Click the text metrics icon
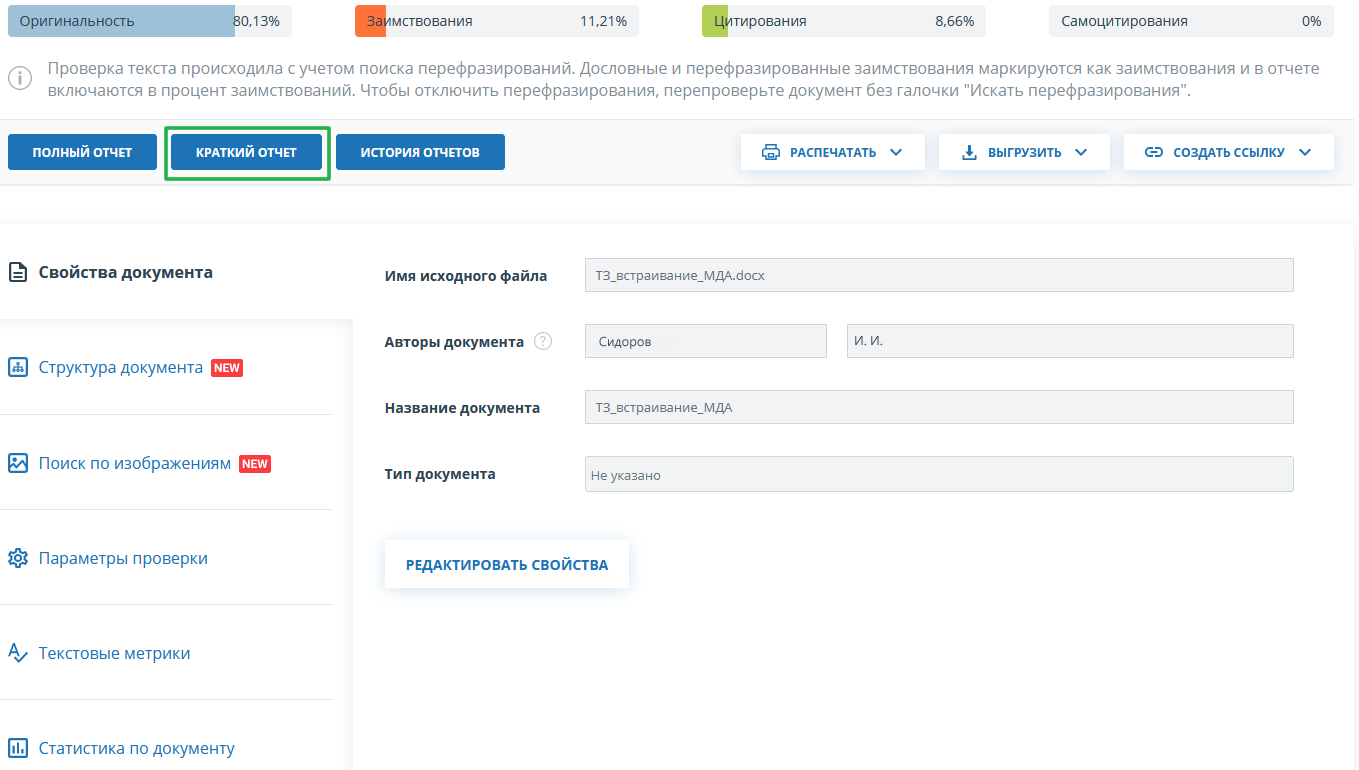Viewport: 1359px width, 770px height. 17,653
